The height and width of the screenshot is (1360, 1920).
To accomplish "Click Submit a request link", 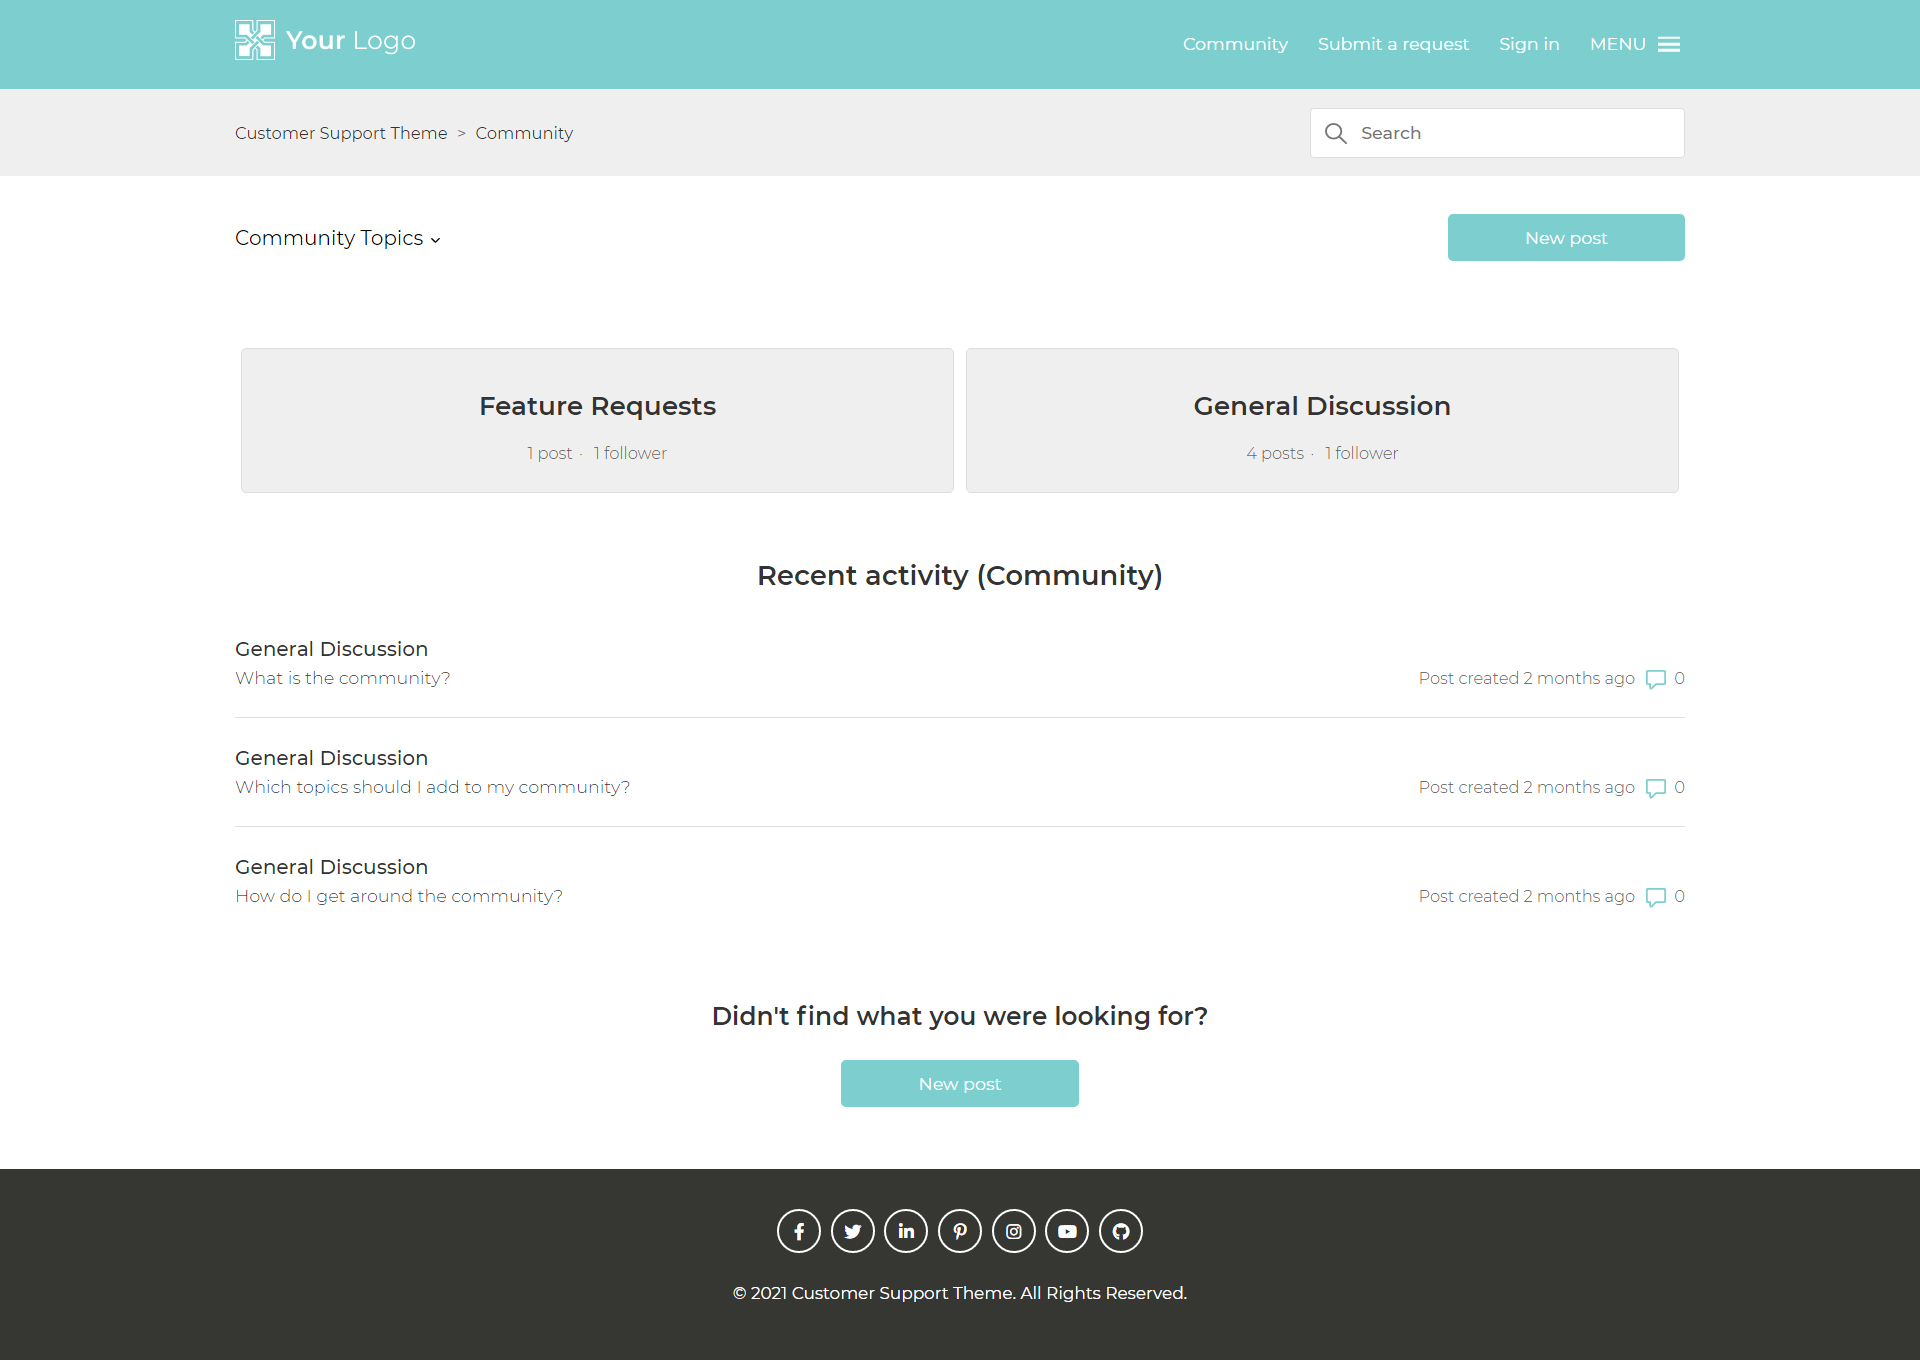I will point(1393,44).
